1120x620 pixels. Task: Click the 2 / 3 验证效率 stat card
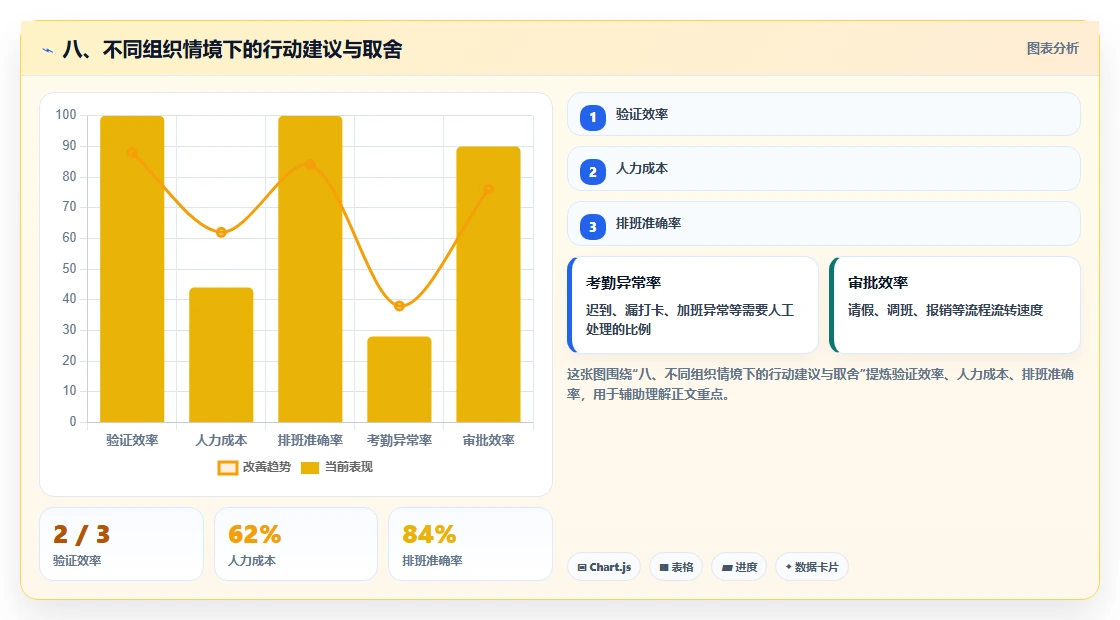coord(121,544)
